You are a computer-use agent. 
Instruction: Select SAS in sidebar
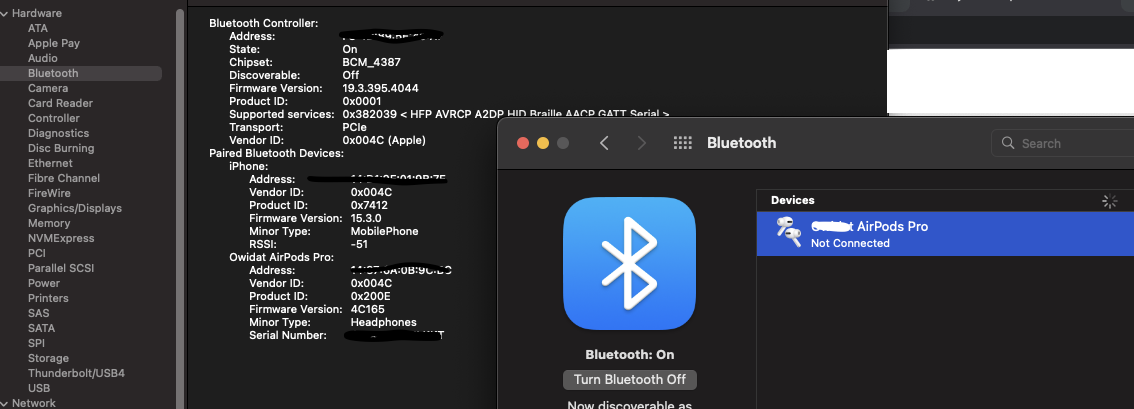click(x=38, y=314)
